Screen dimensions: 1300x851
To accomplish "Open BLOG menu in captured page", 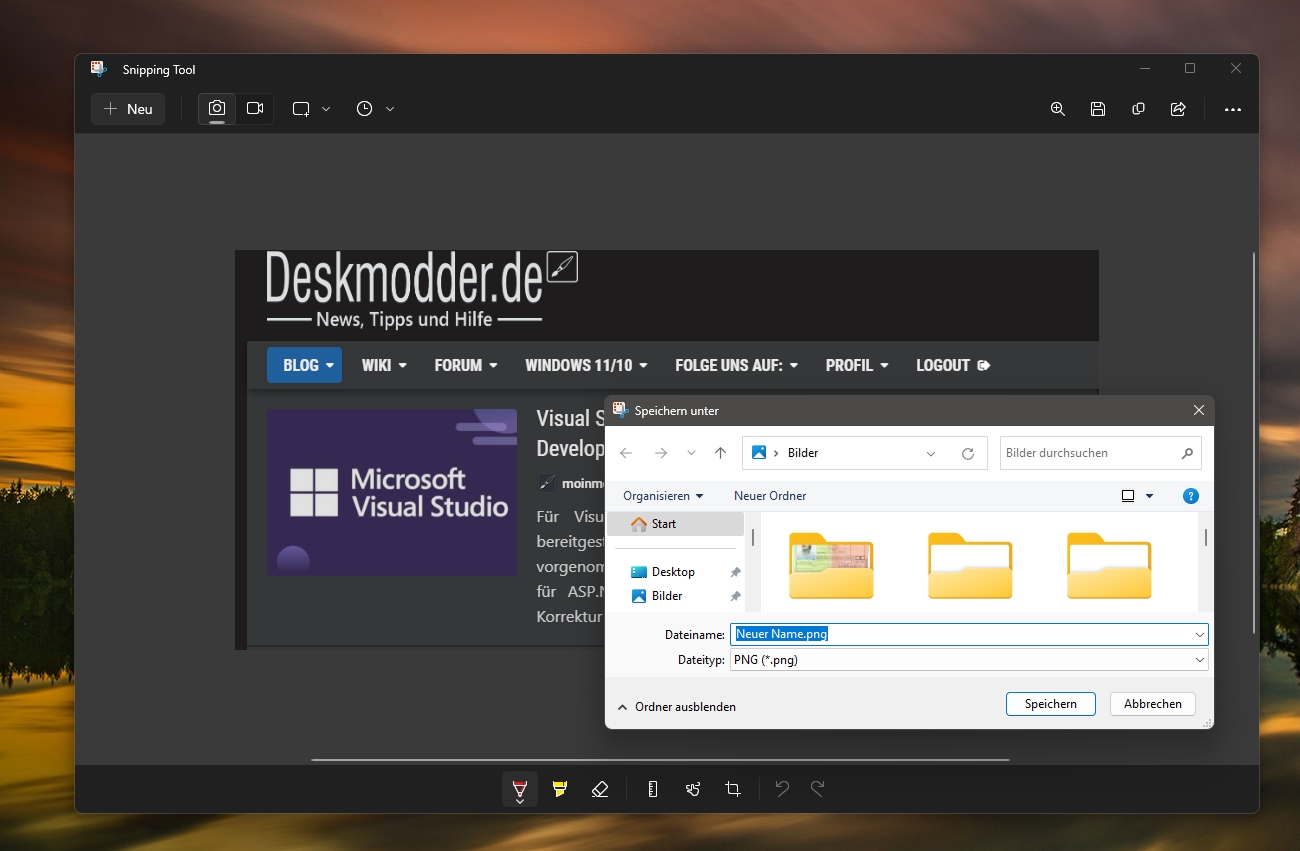I will [x=304, y=365].
